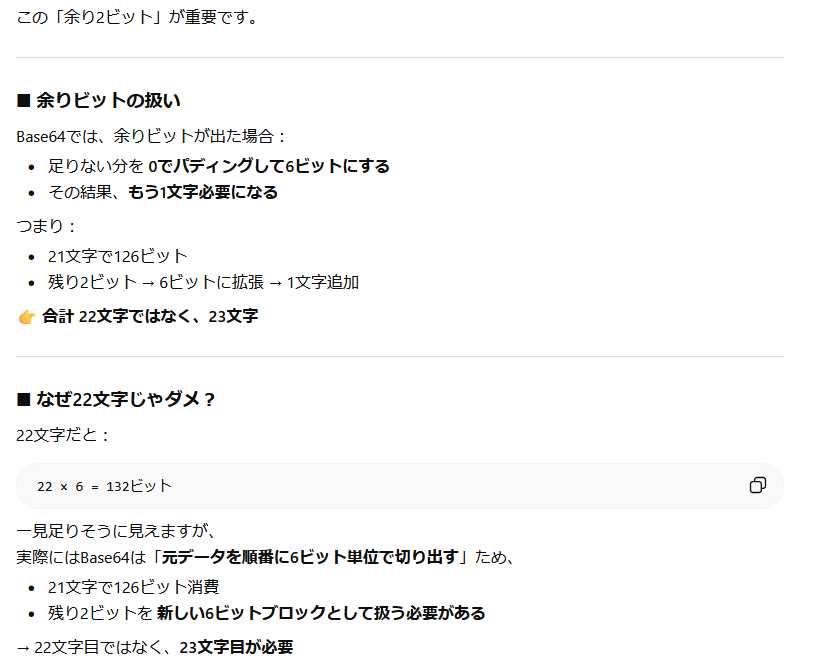Click the line "22文字だと："

coord(64,435)
